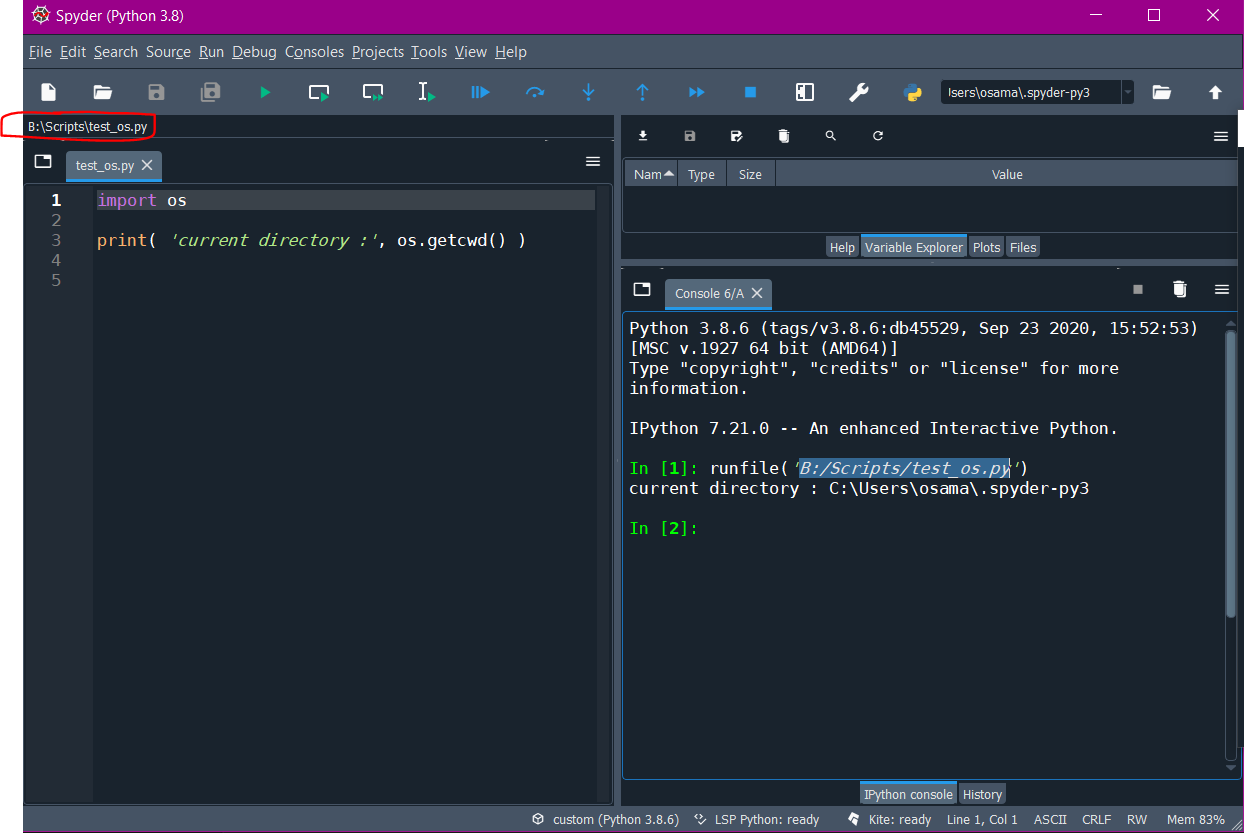The width and height of the screenshot is (1244, 833).
Task: Open the Tools menu
Action: [429, 52]
